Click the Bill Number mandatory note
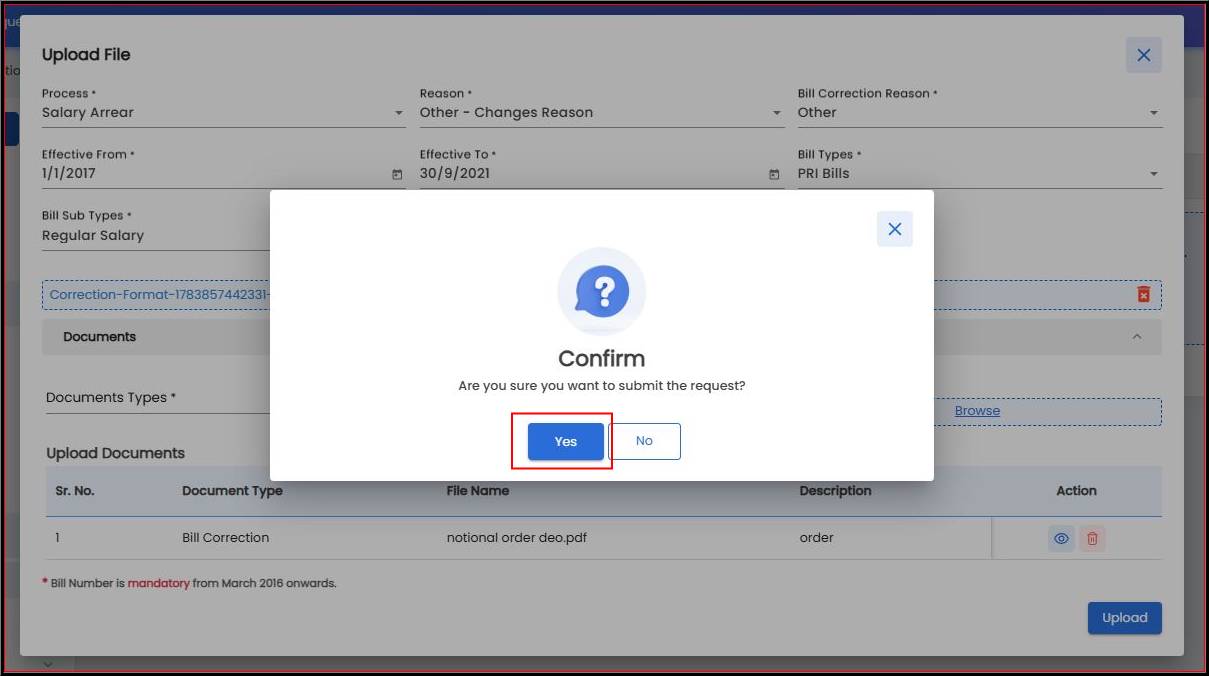This screenshot has width=1209, height=676. coord(189,583)
